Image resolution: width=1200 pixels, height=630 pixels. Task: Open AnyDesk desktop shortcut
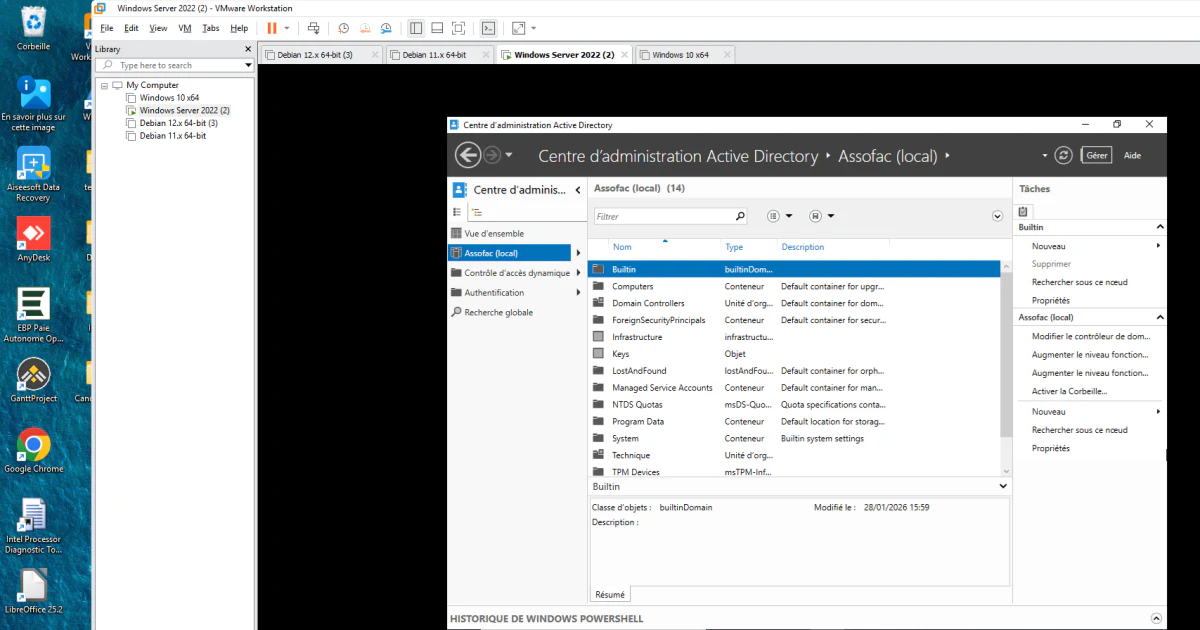tap(33, 240)
